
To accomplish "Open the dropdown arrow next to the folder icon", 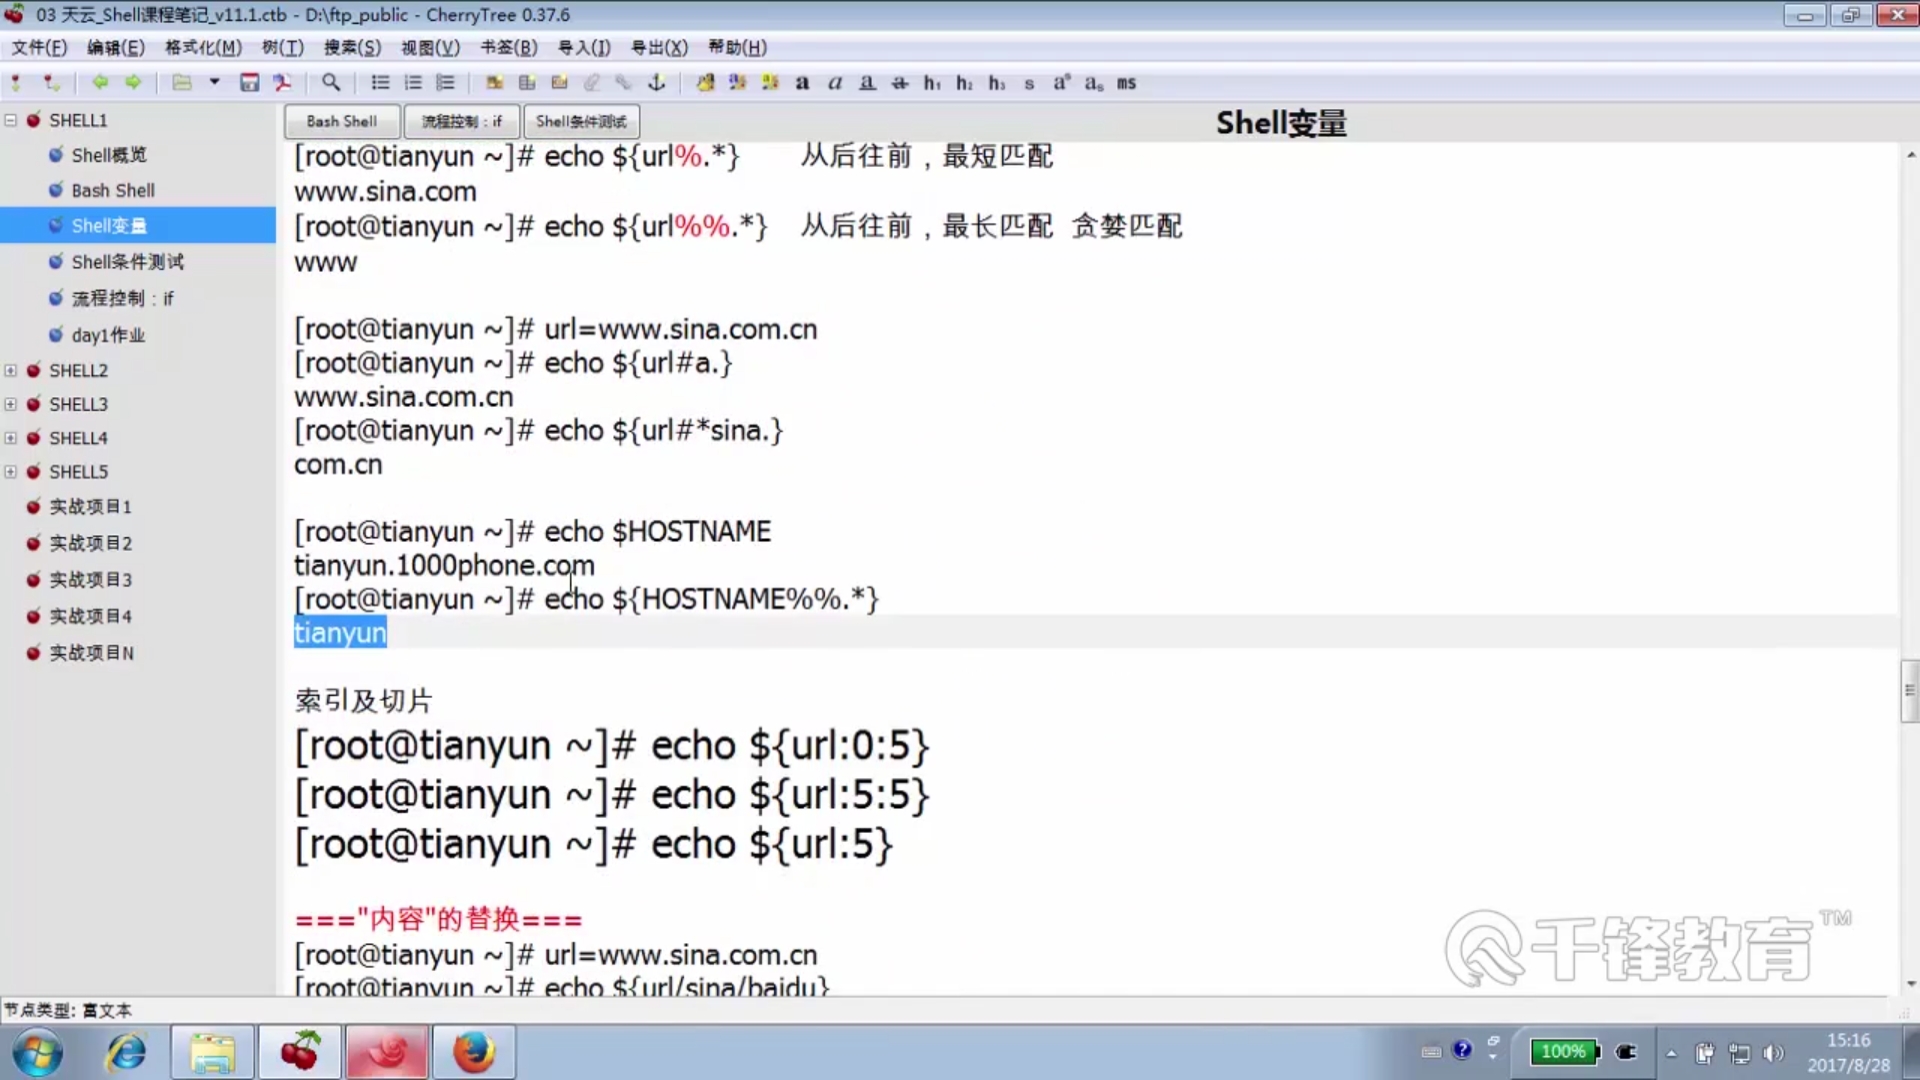I will (x=214, y=83).
